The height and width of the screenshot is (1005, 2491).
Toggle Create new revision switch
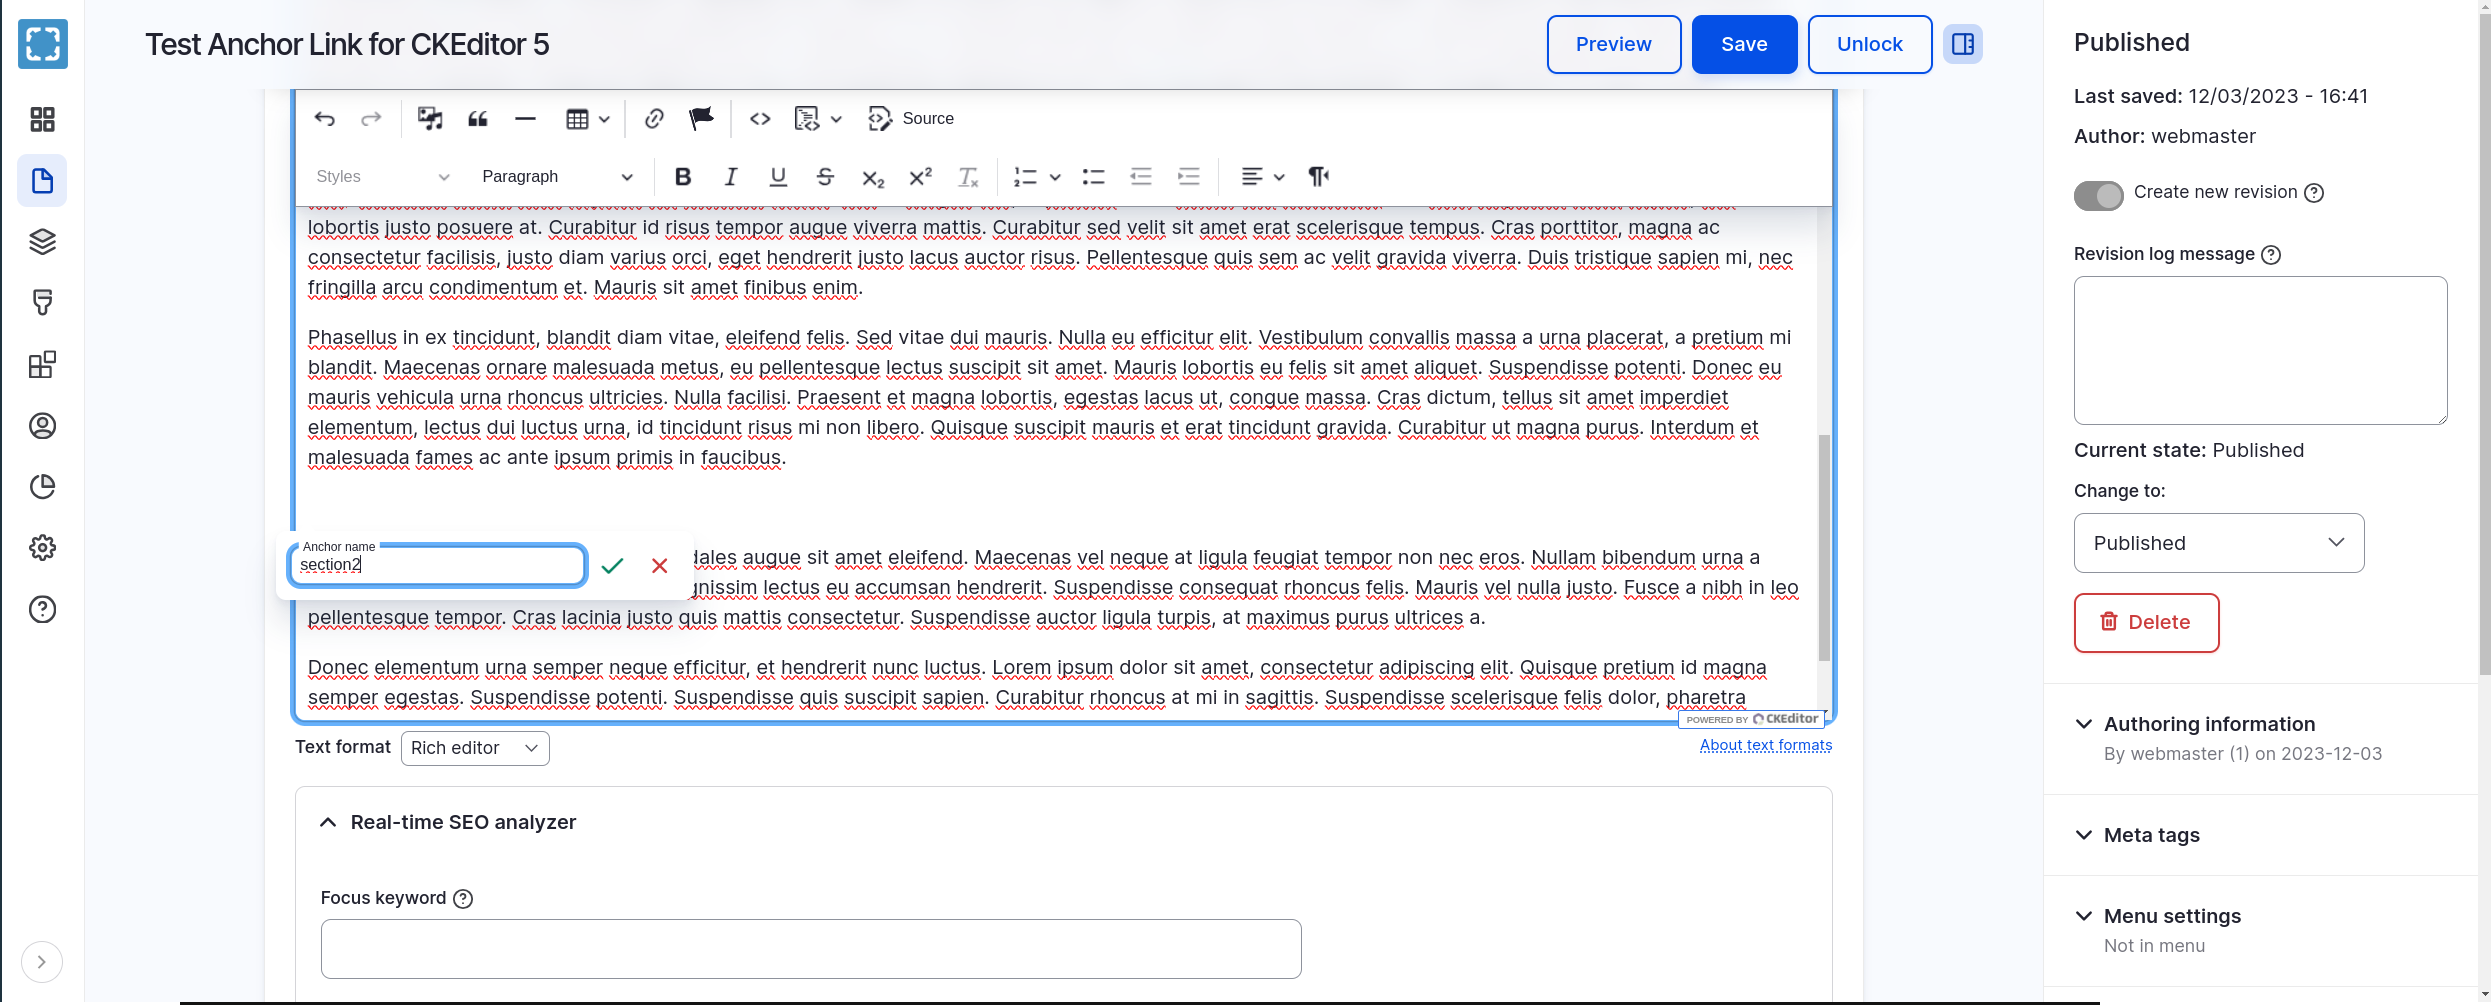[2098, 195]
